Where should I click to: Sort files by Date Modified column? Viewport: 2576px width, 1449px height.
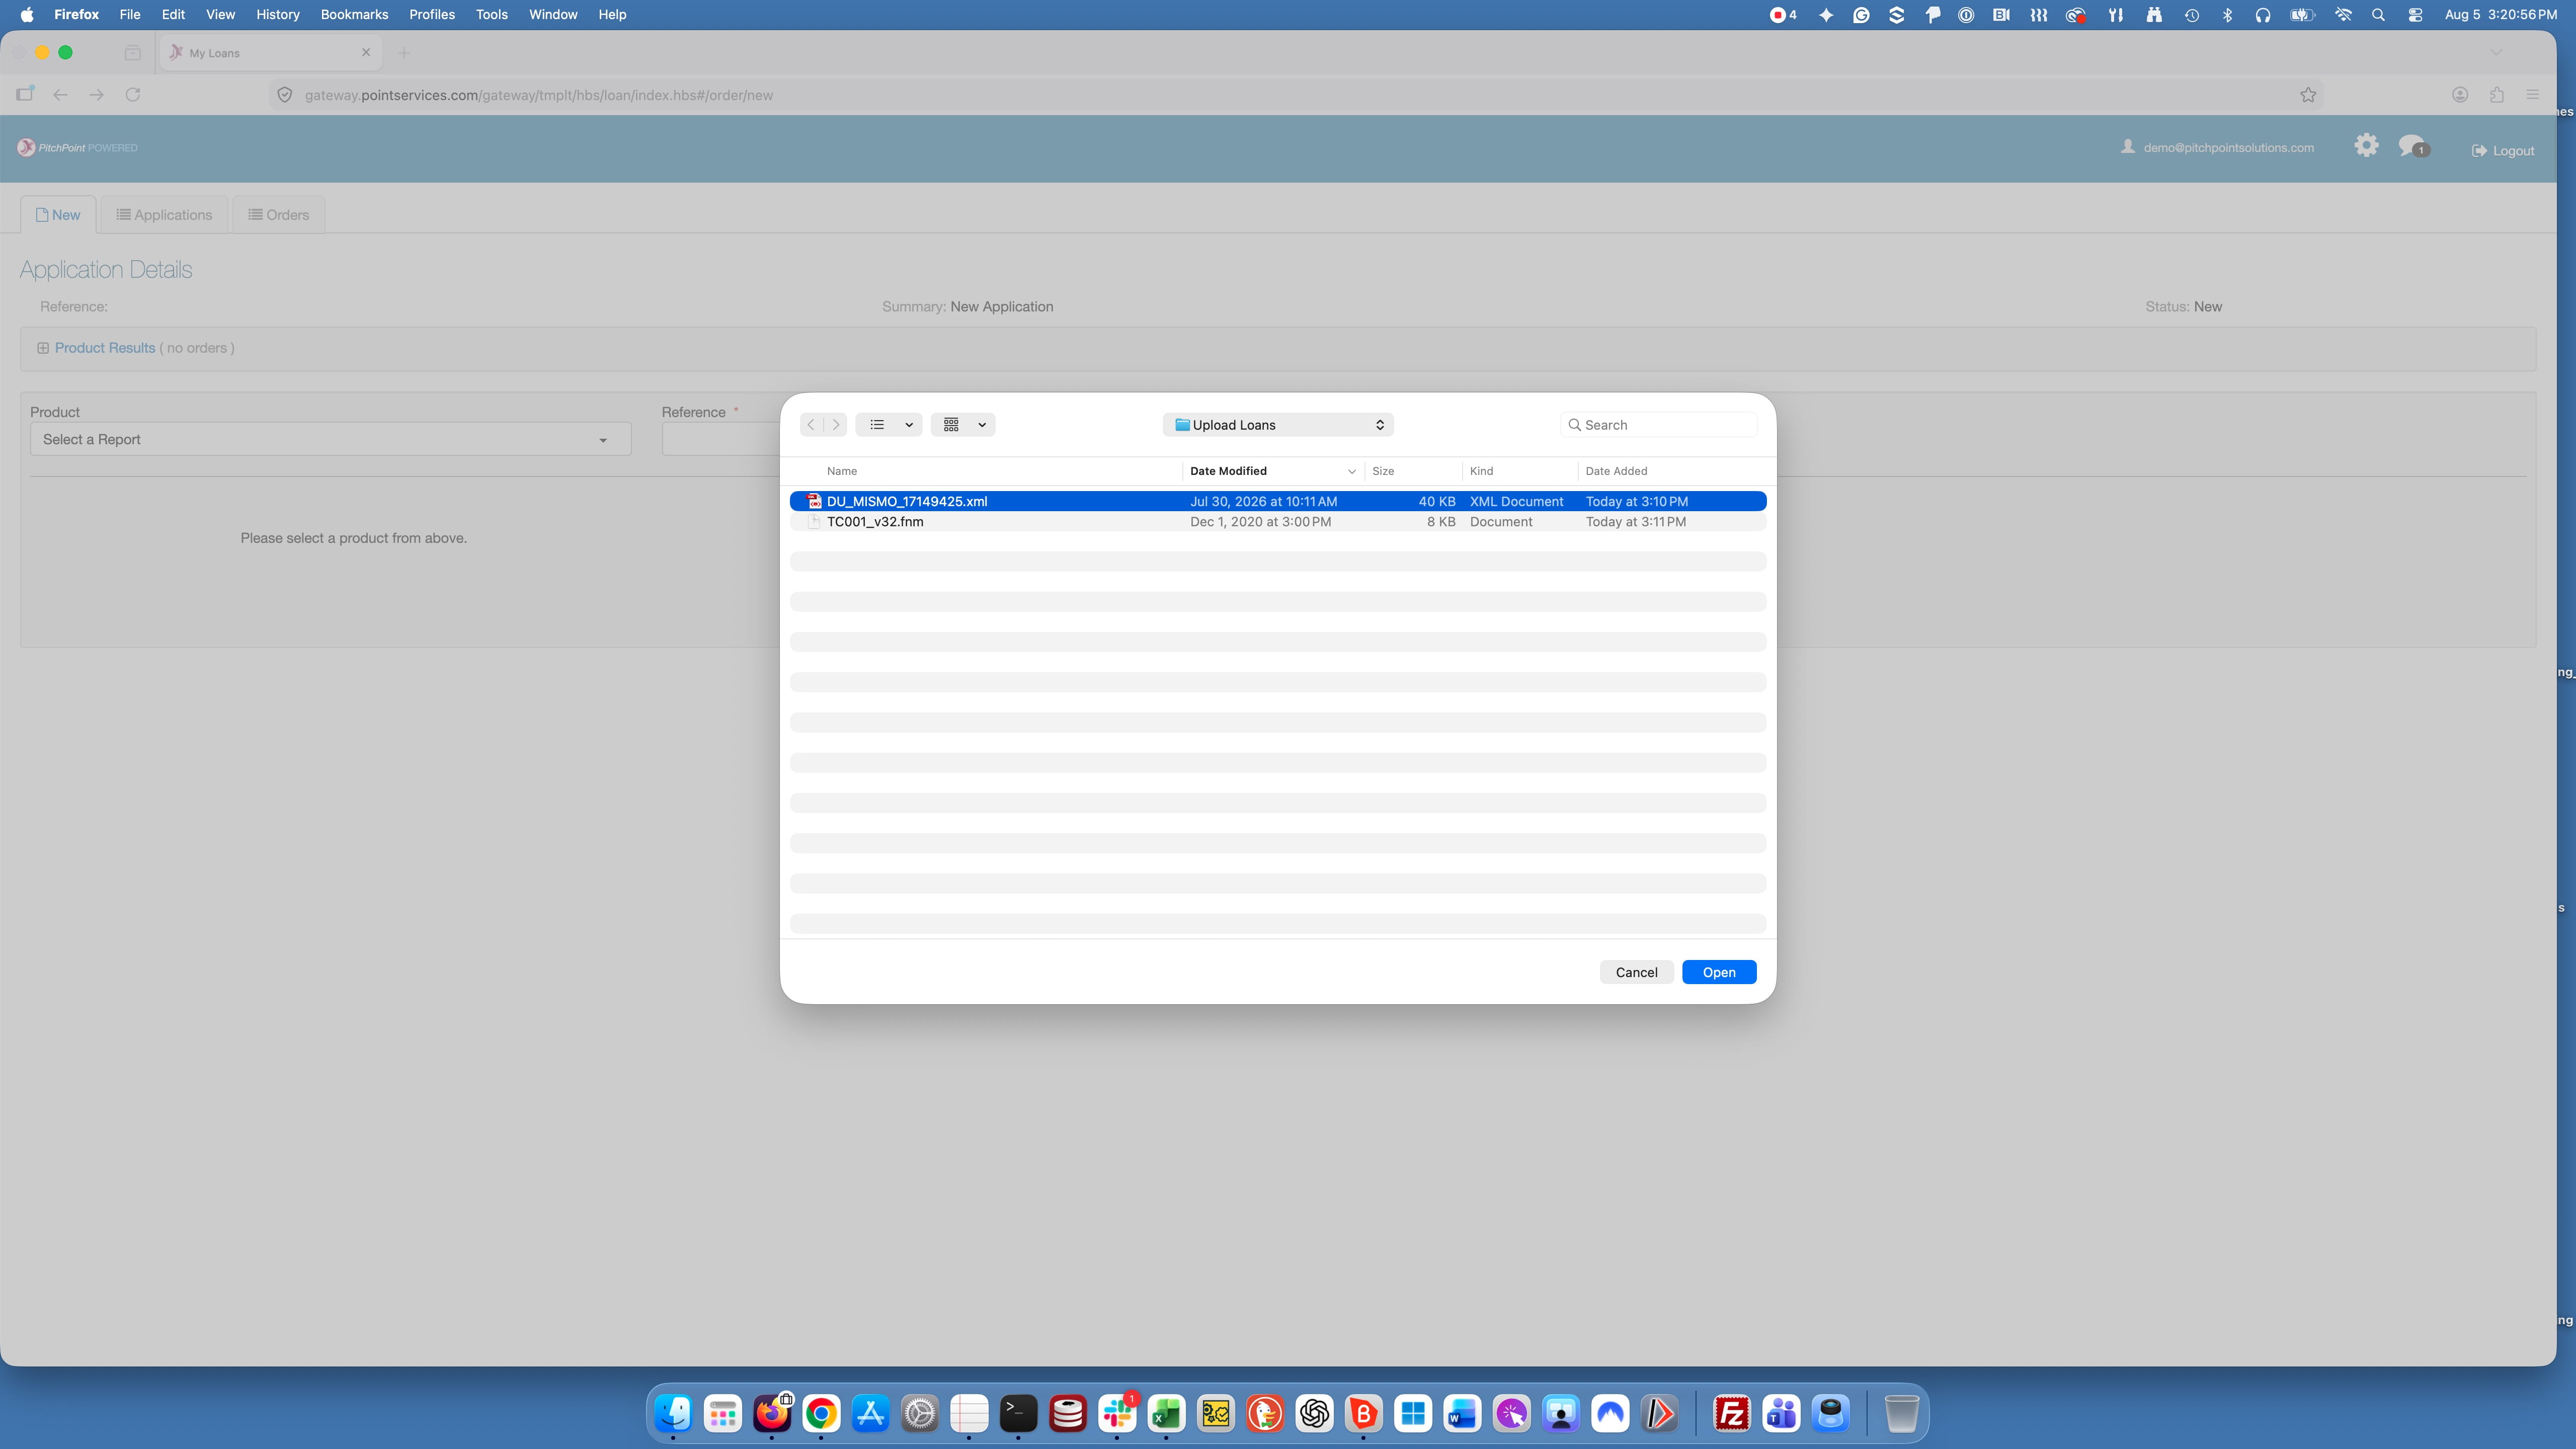pos(1272,471)
